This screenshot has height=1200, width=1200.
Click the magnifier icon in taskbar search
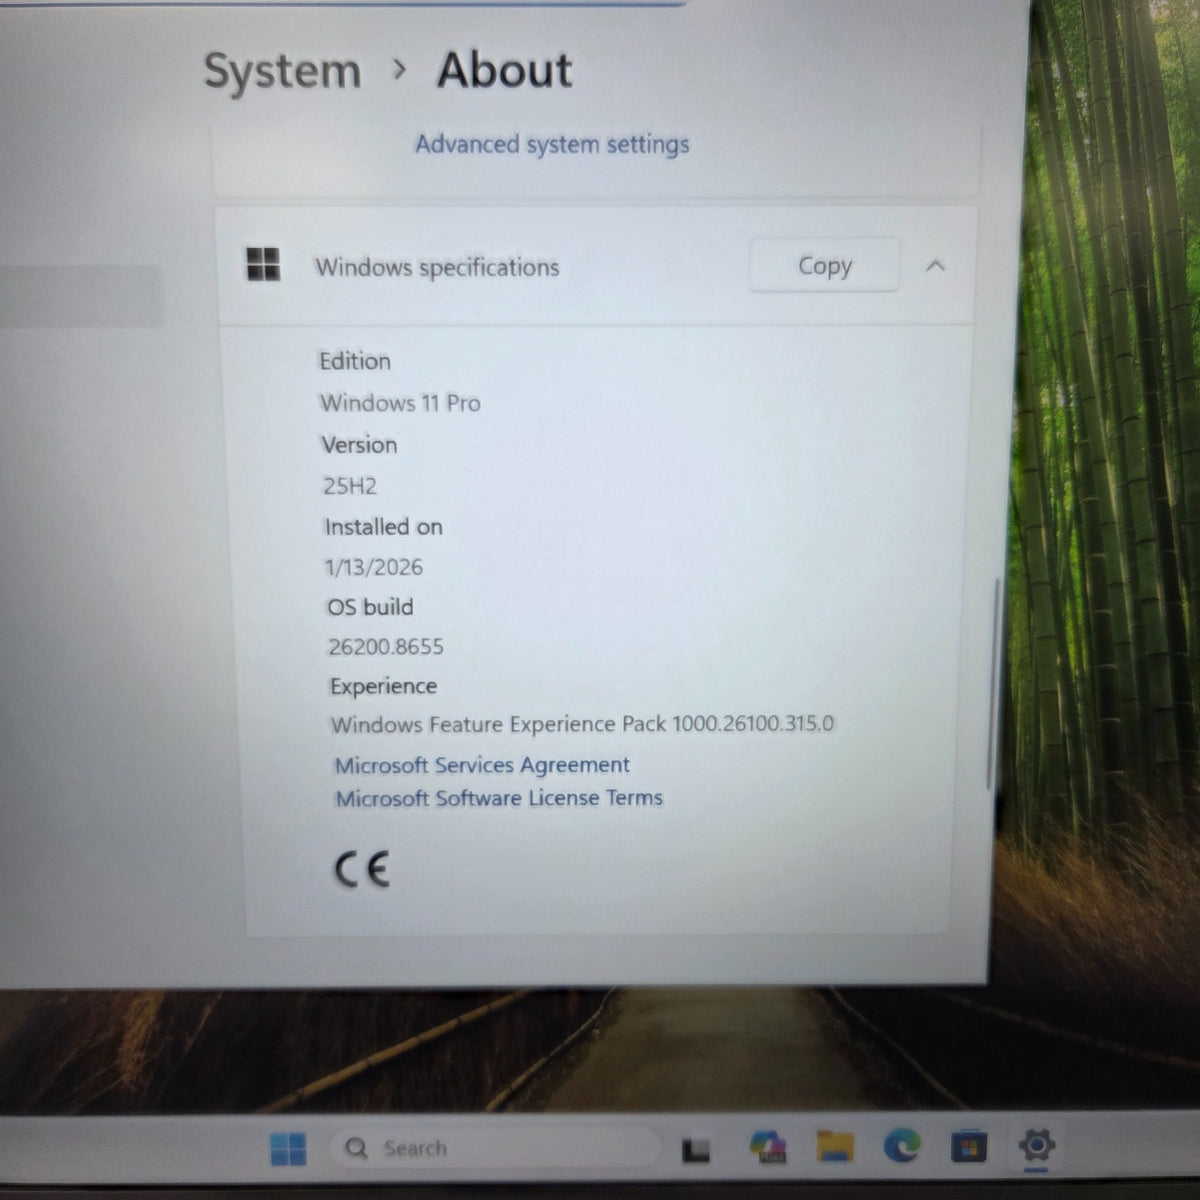click(x=356, y=1148)
